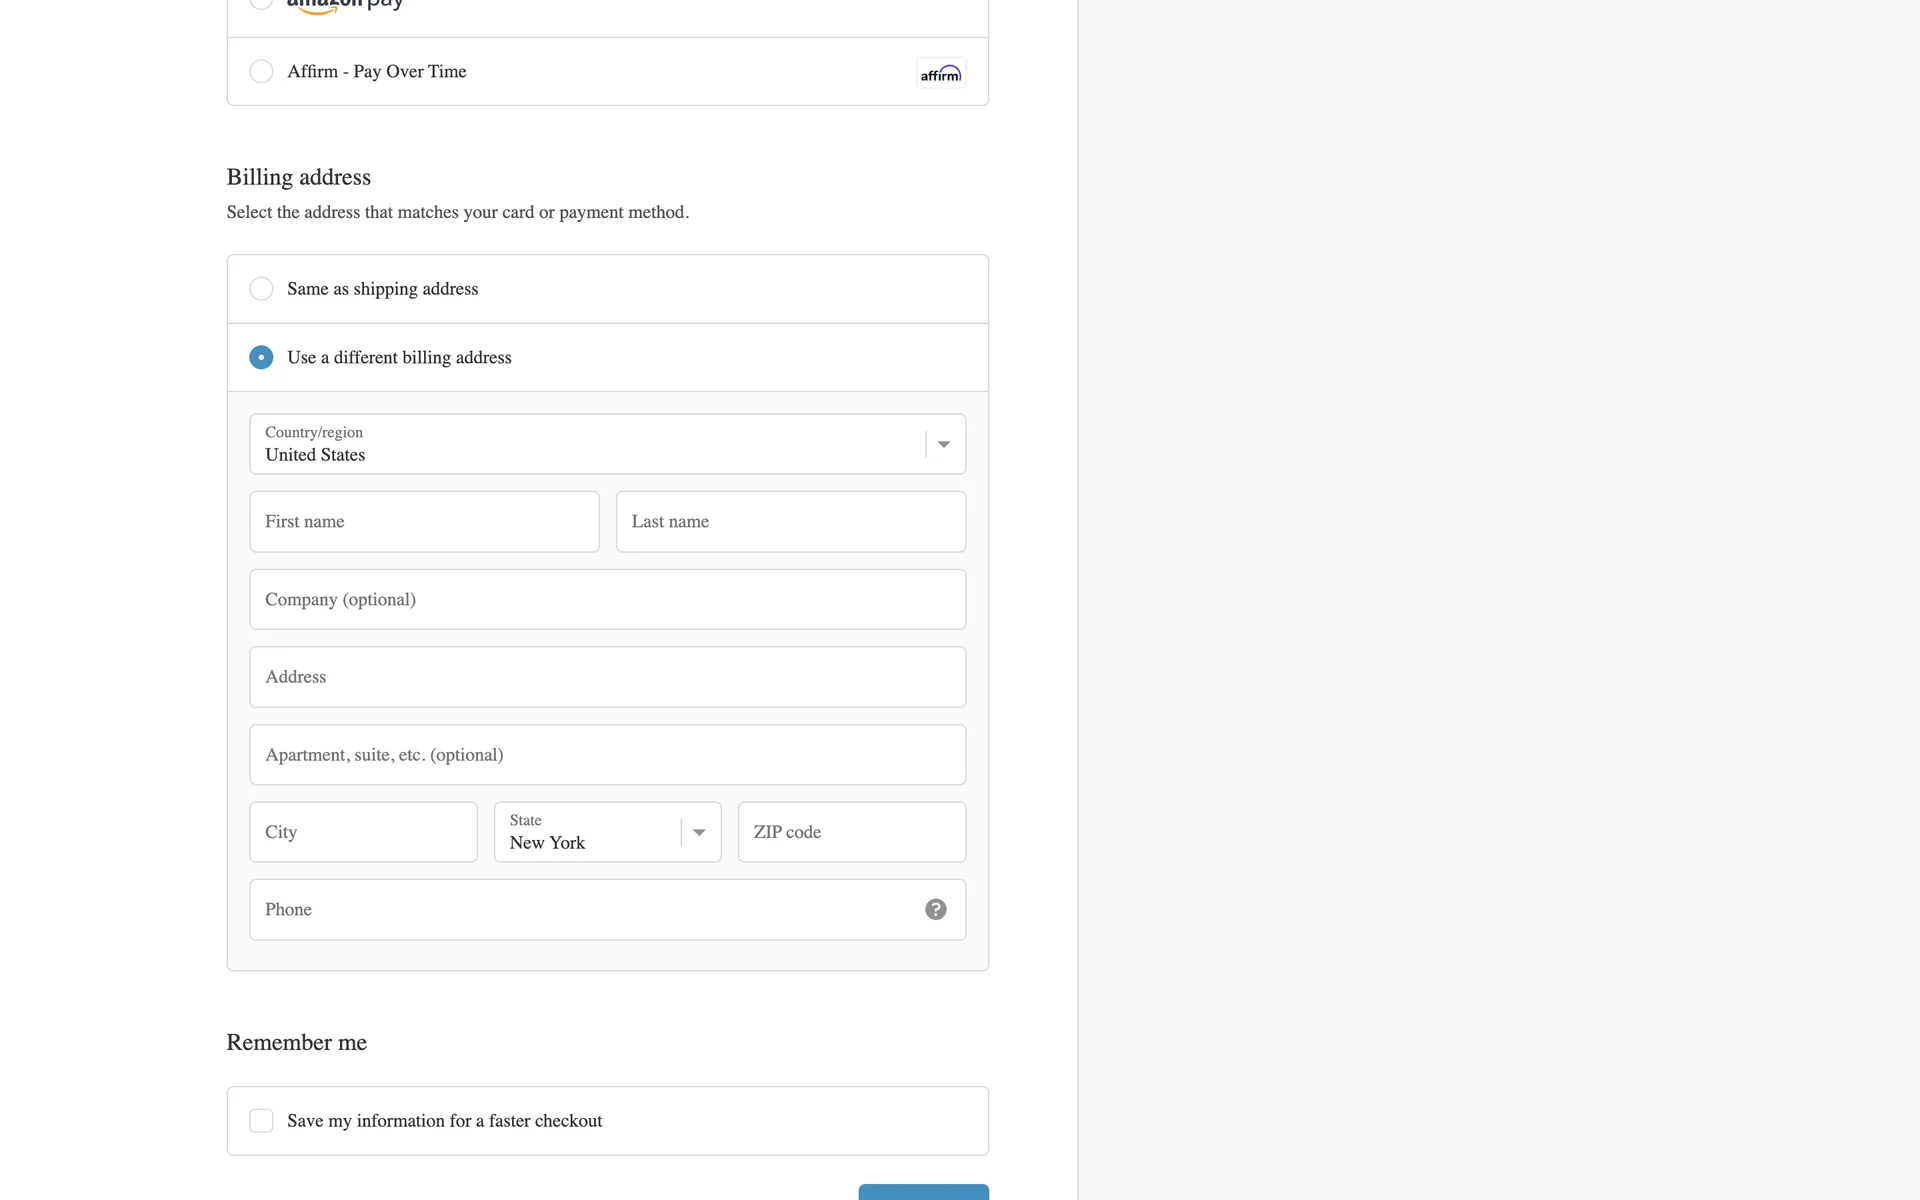1920x1200 pixels.
Task: Click the First name field
Action: tap(424, 521)
